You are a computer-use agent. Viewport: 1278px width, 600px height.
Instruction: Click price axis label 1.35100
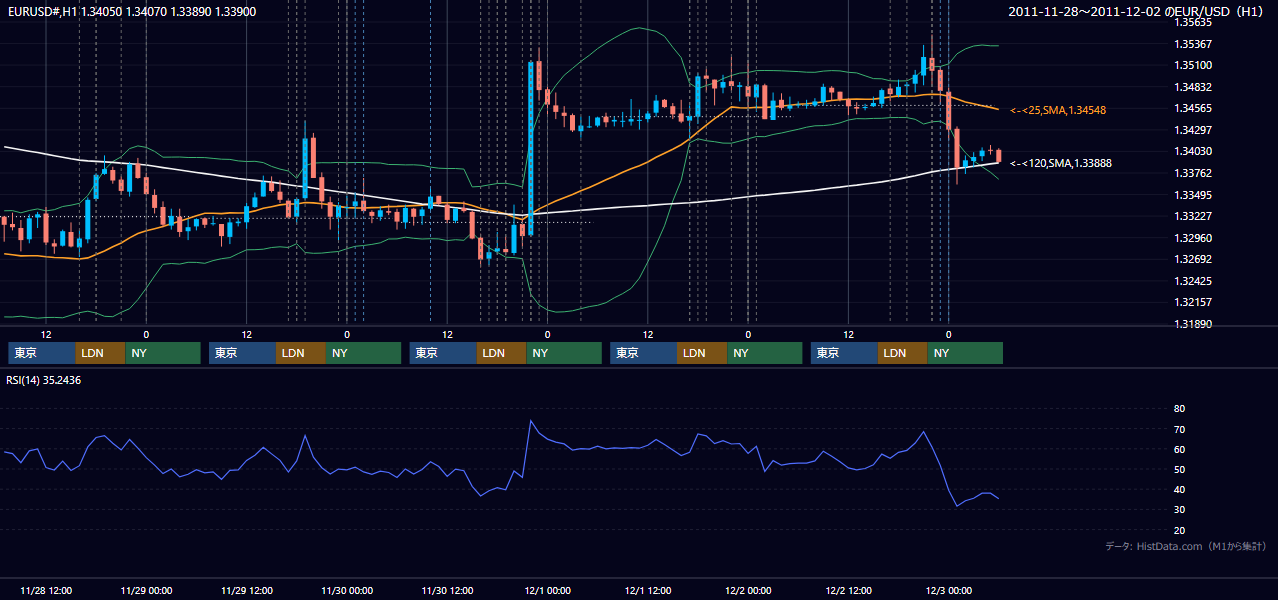[1192, 65]
